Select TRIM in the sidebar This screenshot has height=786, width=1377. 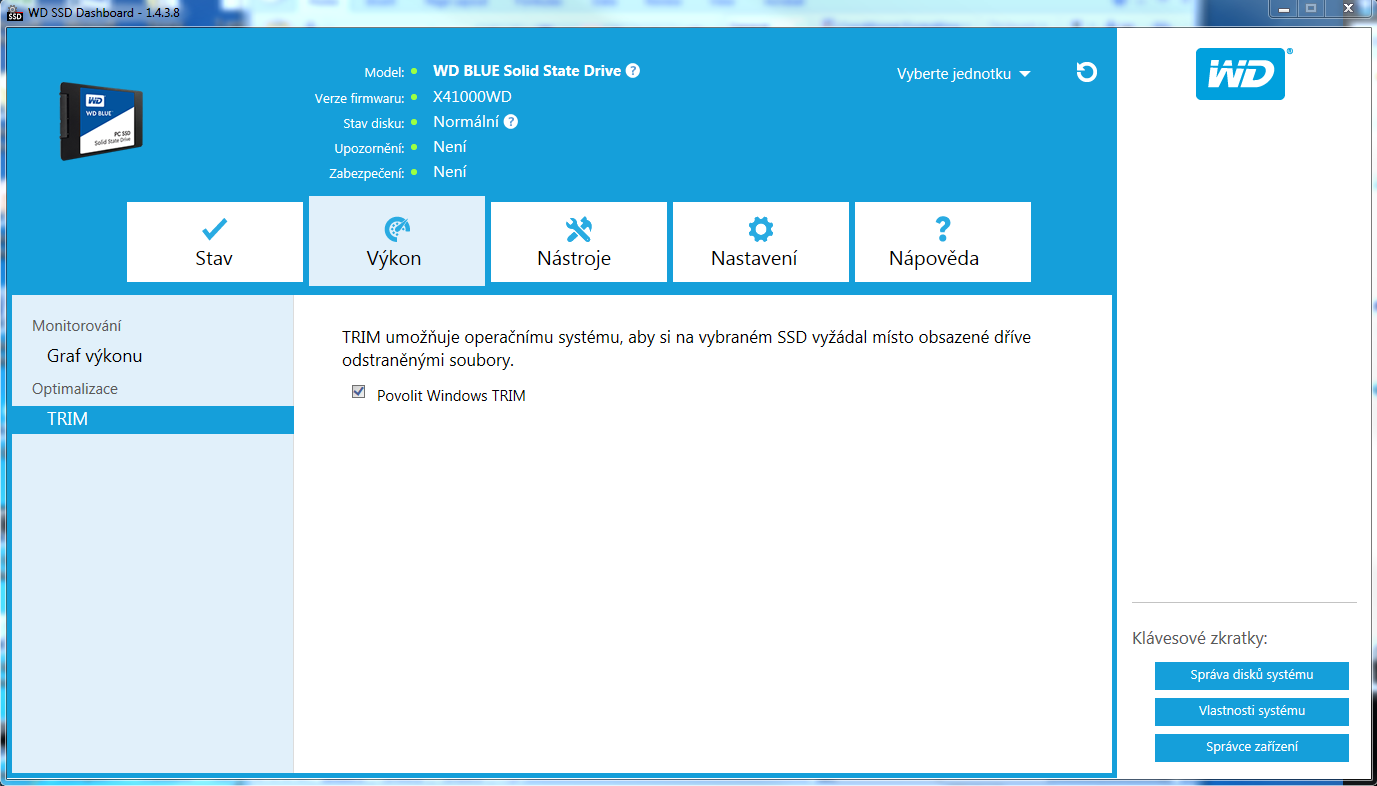click(x=153, y=419)
